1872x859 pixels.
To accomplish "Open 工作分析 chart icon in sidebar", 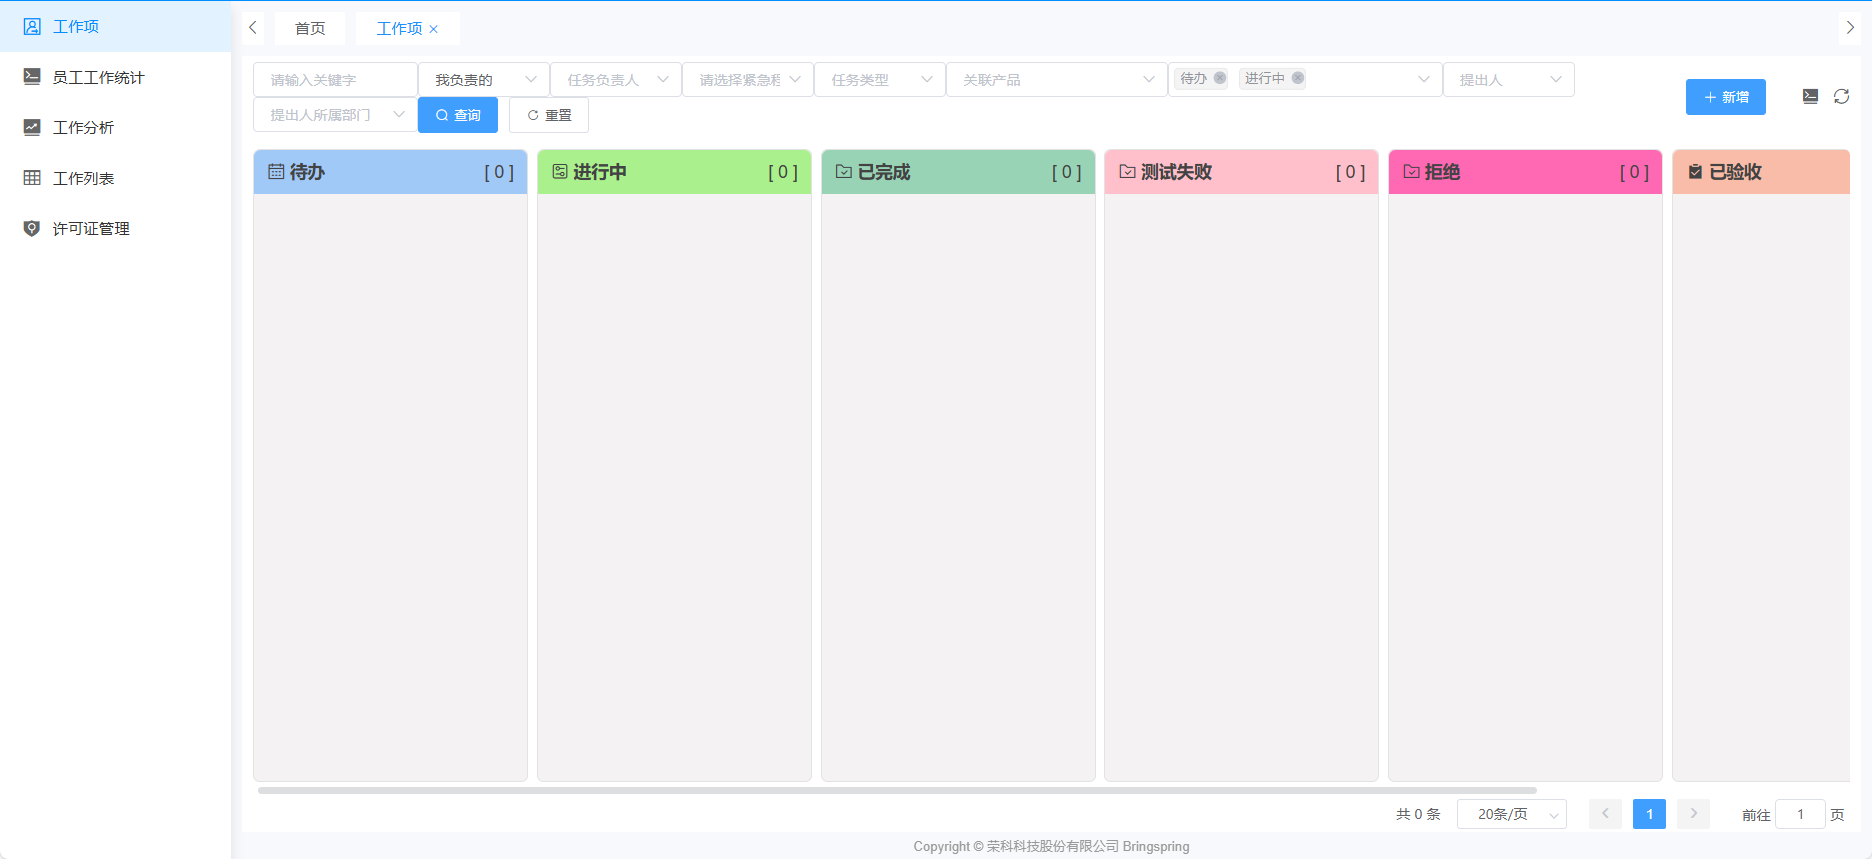I will point(32,127).
